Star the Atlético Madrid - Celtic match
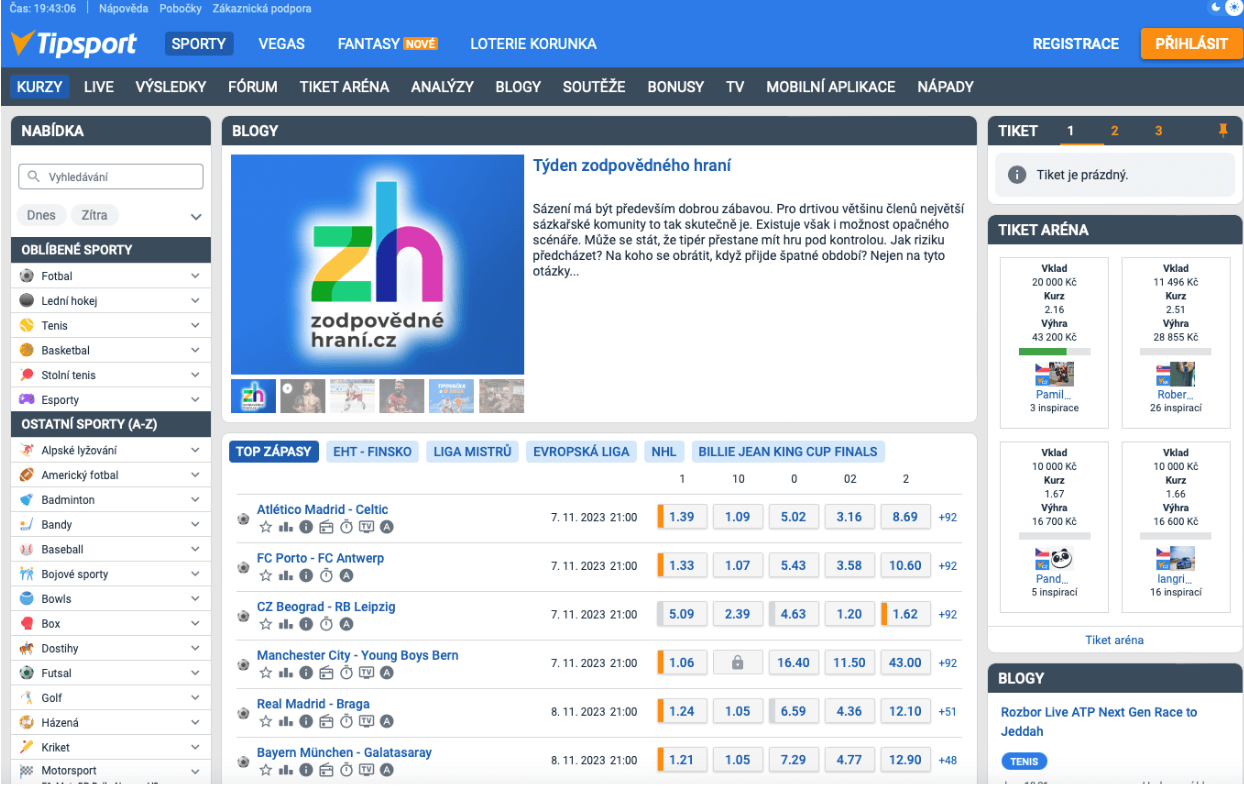This screenshot has width=1244, height=786. point(266,527)
